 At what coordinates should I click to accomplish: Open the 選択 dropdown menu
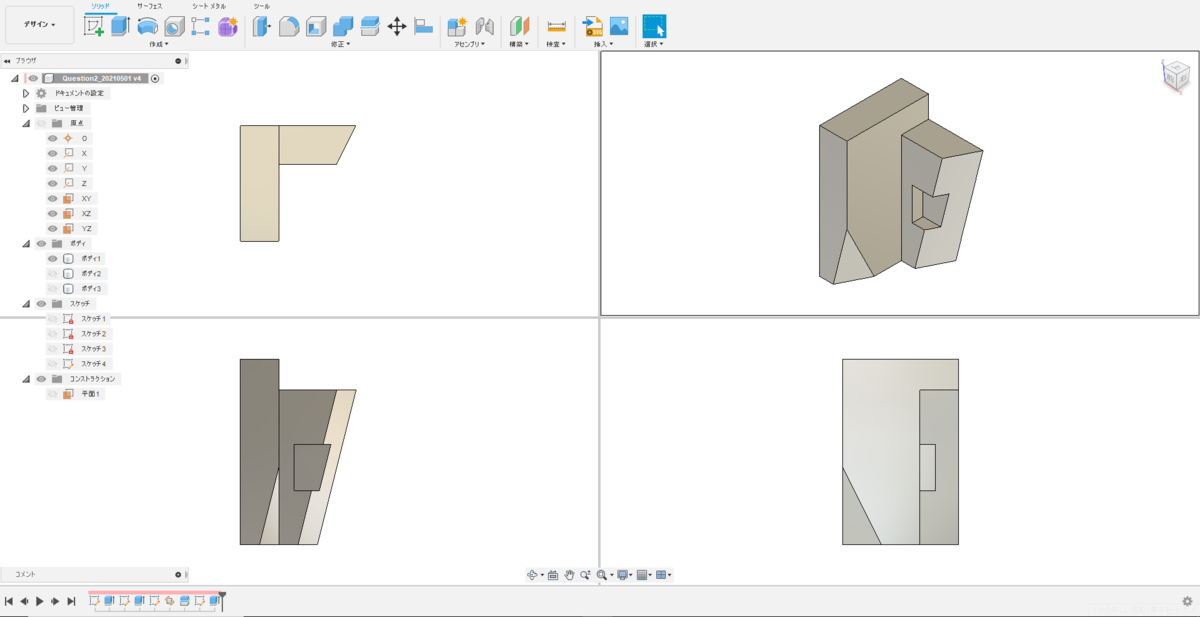(x=654, y=44)
